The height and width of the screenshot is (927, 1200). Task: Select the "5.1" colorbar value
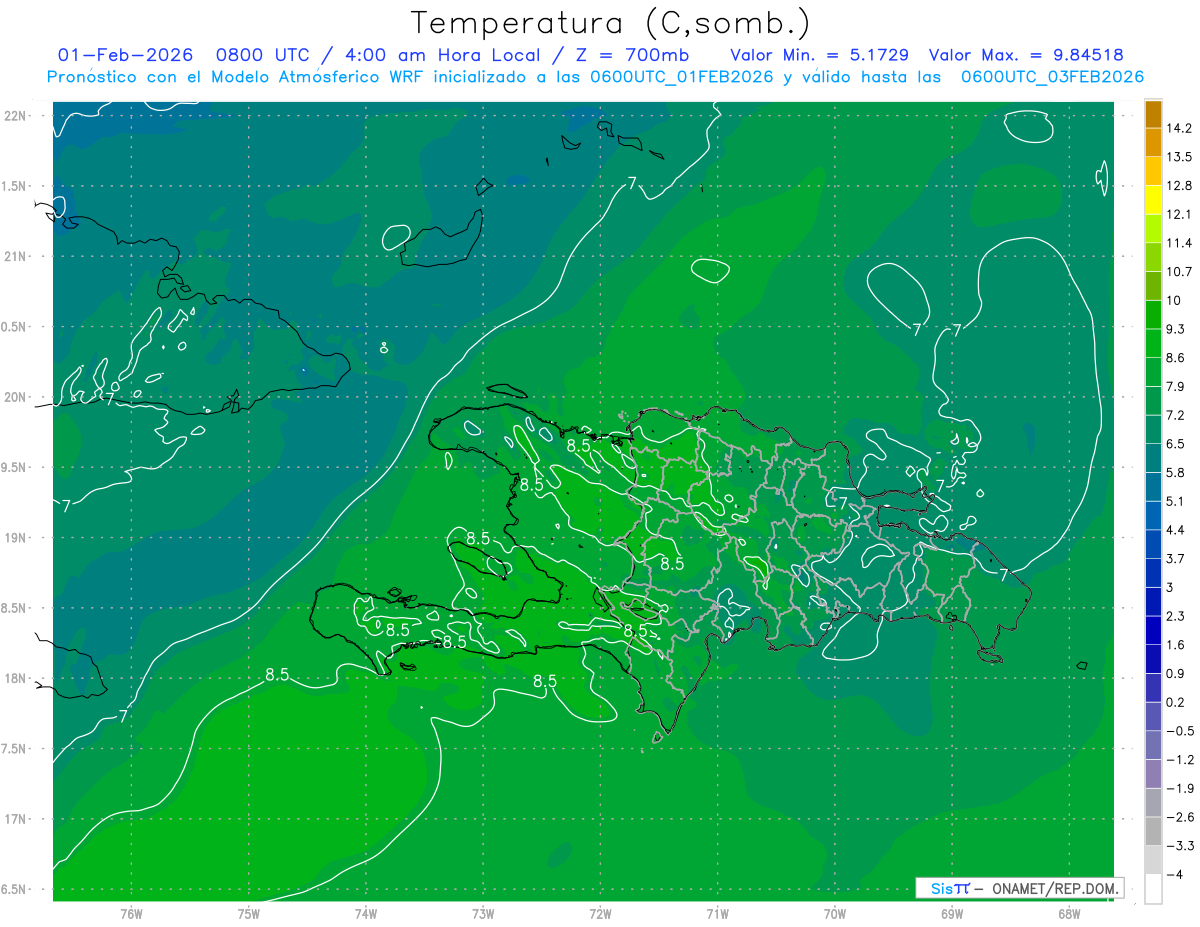(x=1175, y=501)
